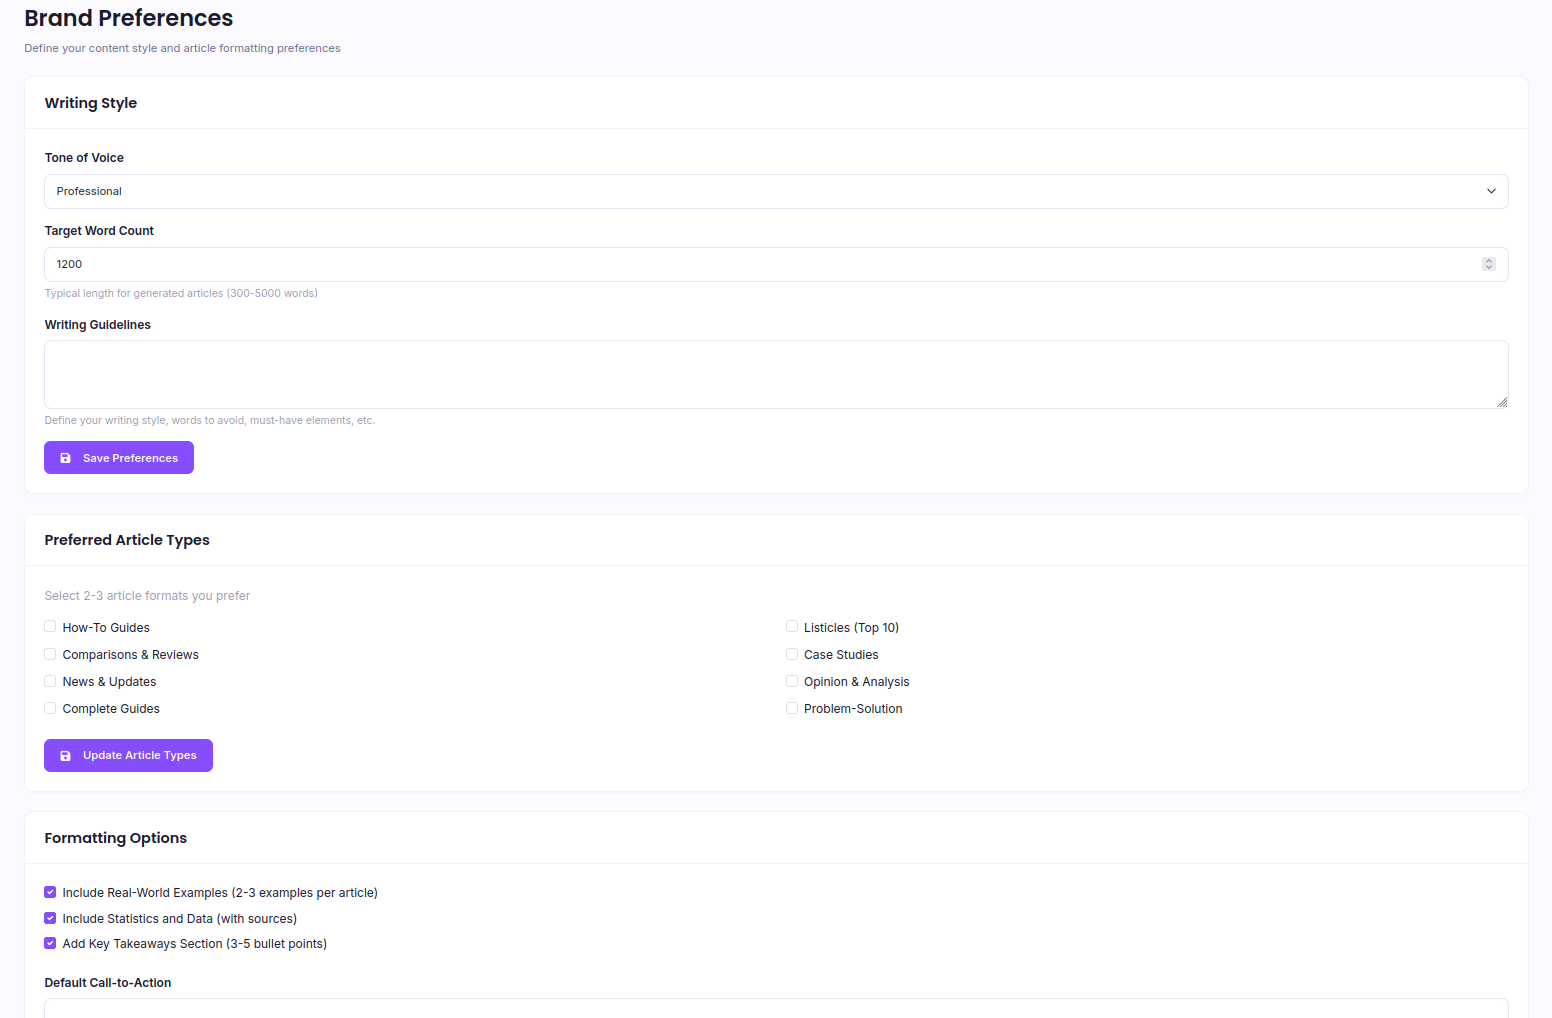
Task: Check Opinion & Analysis format
Action: (x=791, y=680)
